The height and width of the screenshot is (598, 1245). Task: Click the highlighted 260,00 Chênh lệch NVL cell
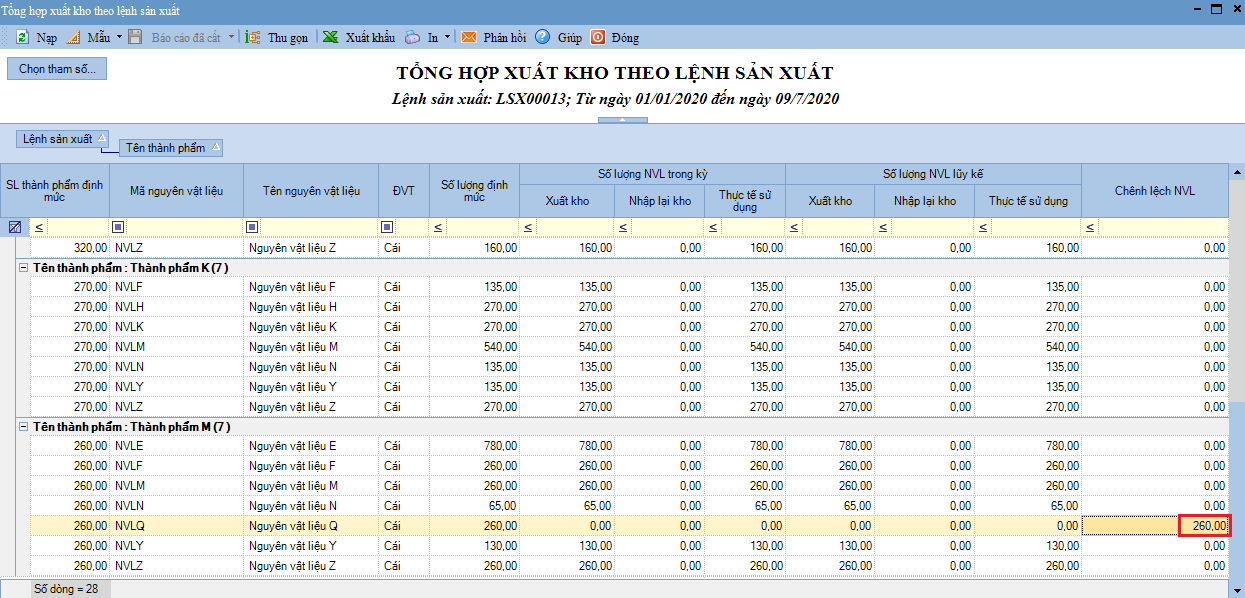coord(1155,525)
